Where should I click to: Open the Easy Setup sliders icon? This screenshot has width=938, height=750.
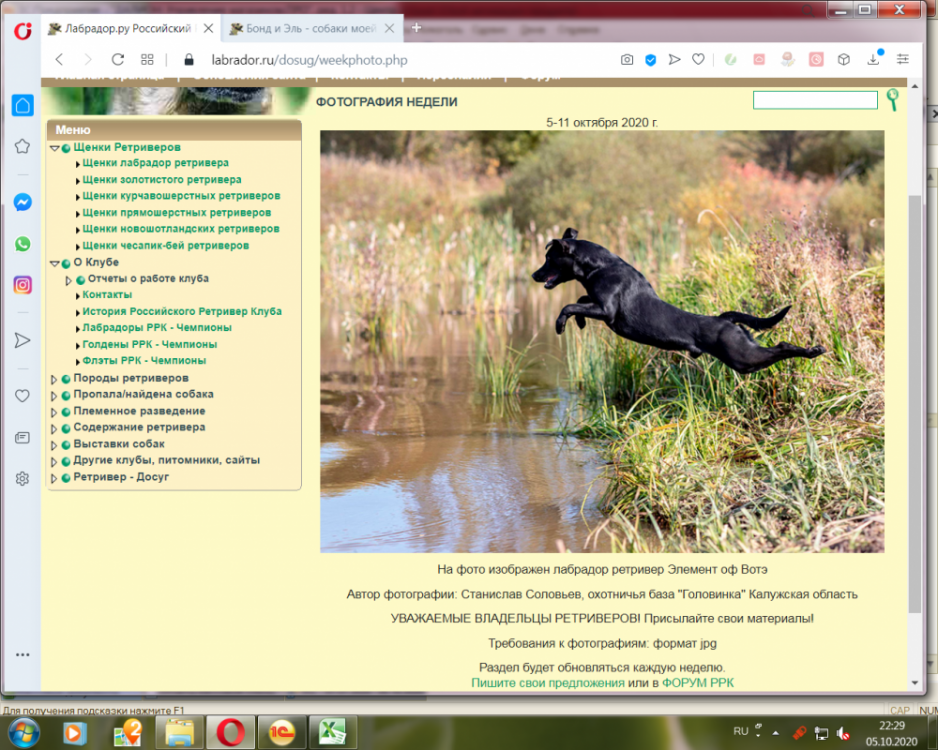click(902, 60)
